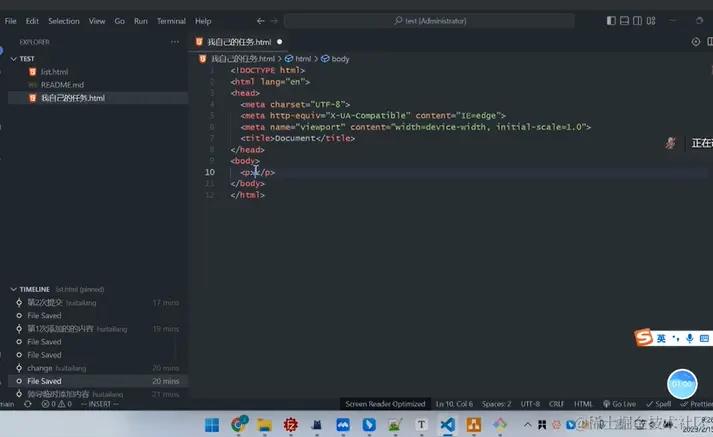Open File Explorer from the taskbar
This screenshot has width=713, height=437.
pos(264,425)
